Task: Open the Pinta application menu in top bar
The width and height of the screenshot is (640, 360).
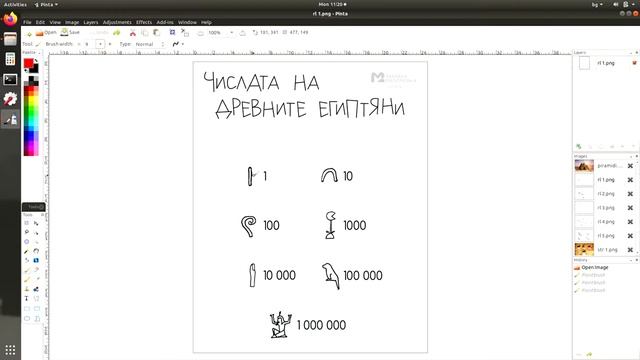Action: pyautogui.click(x=46, y=4)
